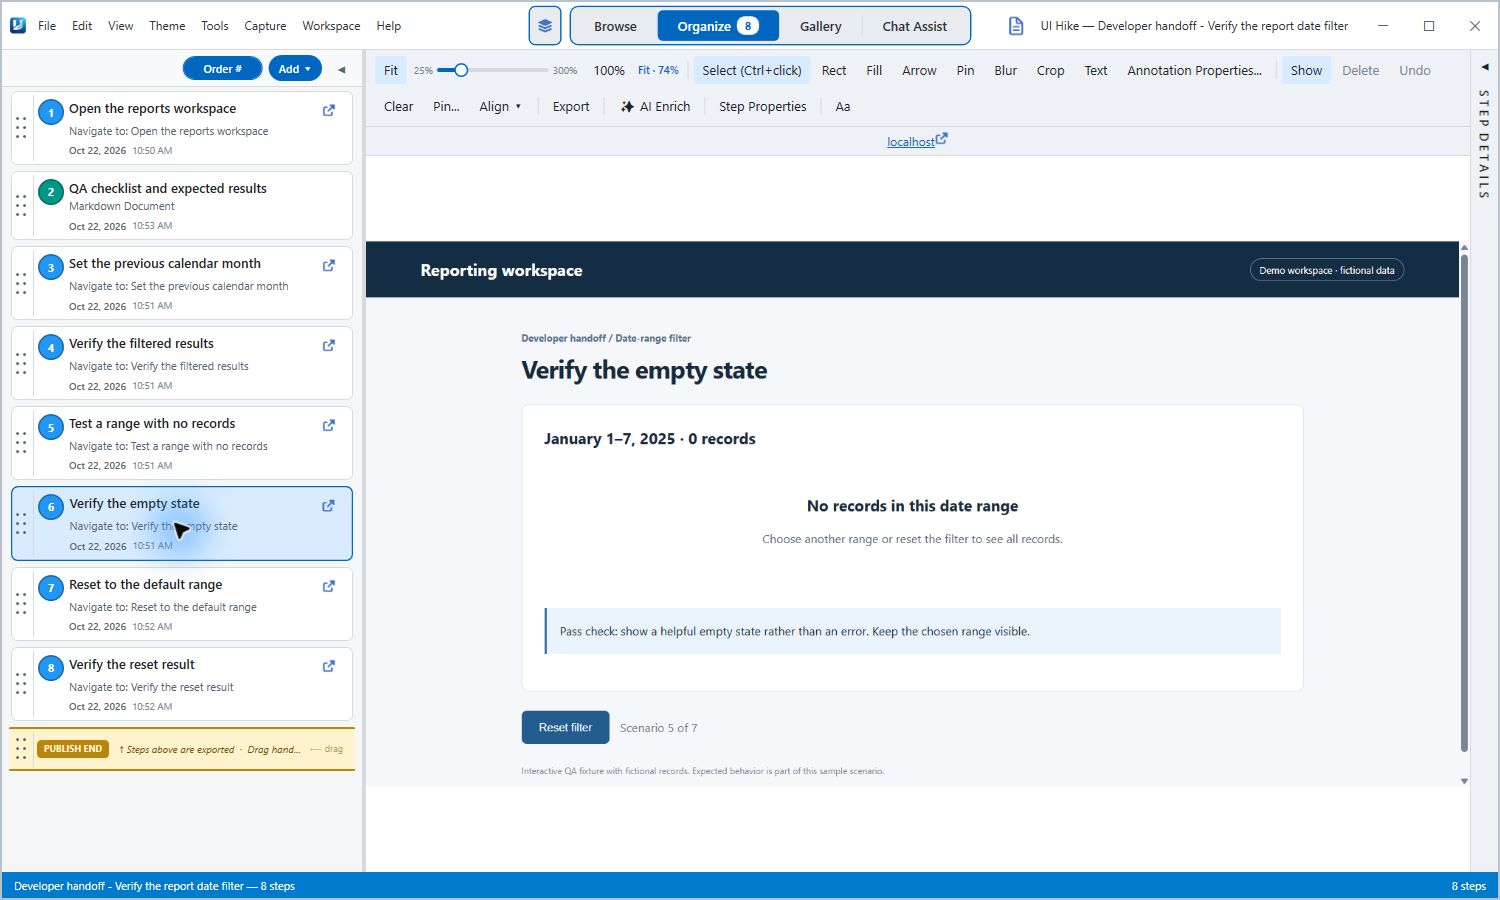Image resolution: width=1500 pixels, height=900 pixels.
Task: Select step number 2 badge
Action: pos(51,192)
